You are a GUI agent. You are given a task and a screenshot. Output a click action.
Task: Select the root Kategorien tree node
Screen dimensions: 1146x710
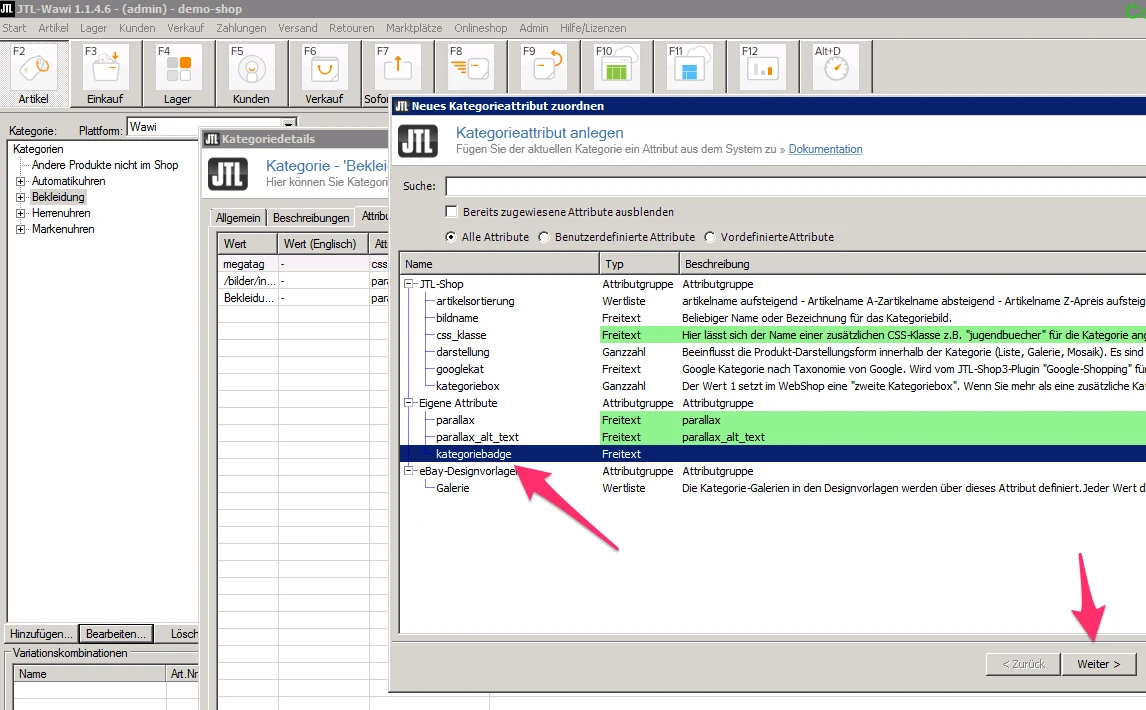point(38,149)
